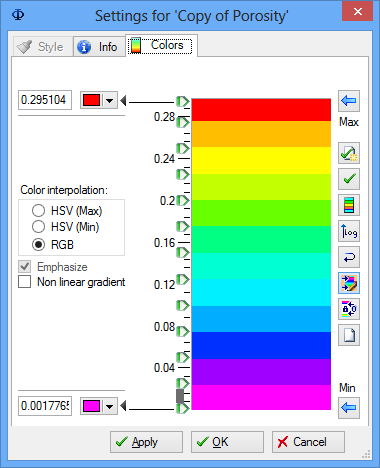Switch to the Info tab
Viewport: 380px width, 468px height.
click(99, 47)
